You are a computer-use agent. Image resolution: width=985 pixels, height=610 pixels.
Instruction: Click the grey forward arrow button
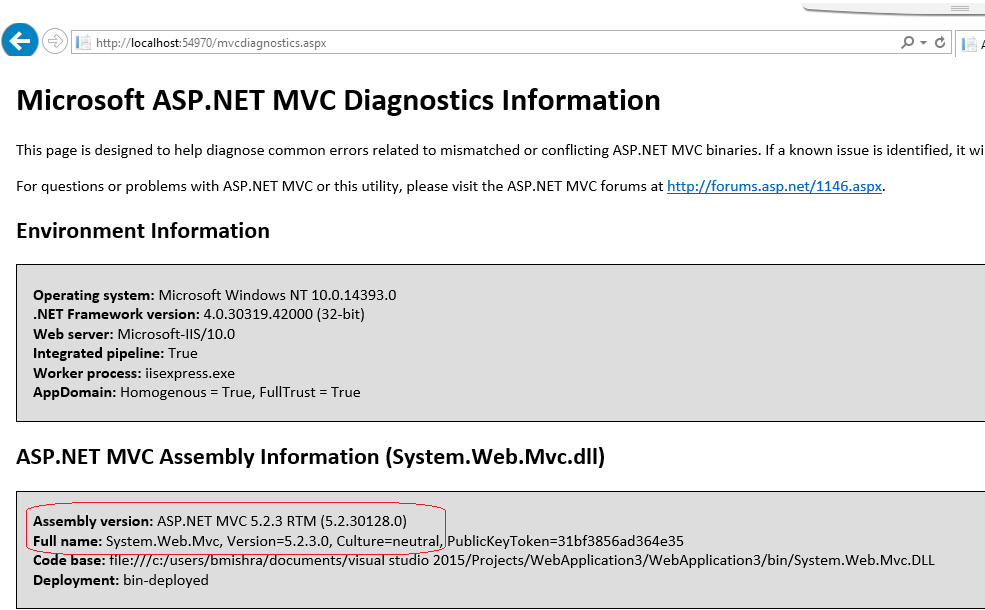tap(55, 41)
